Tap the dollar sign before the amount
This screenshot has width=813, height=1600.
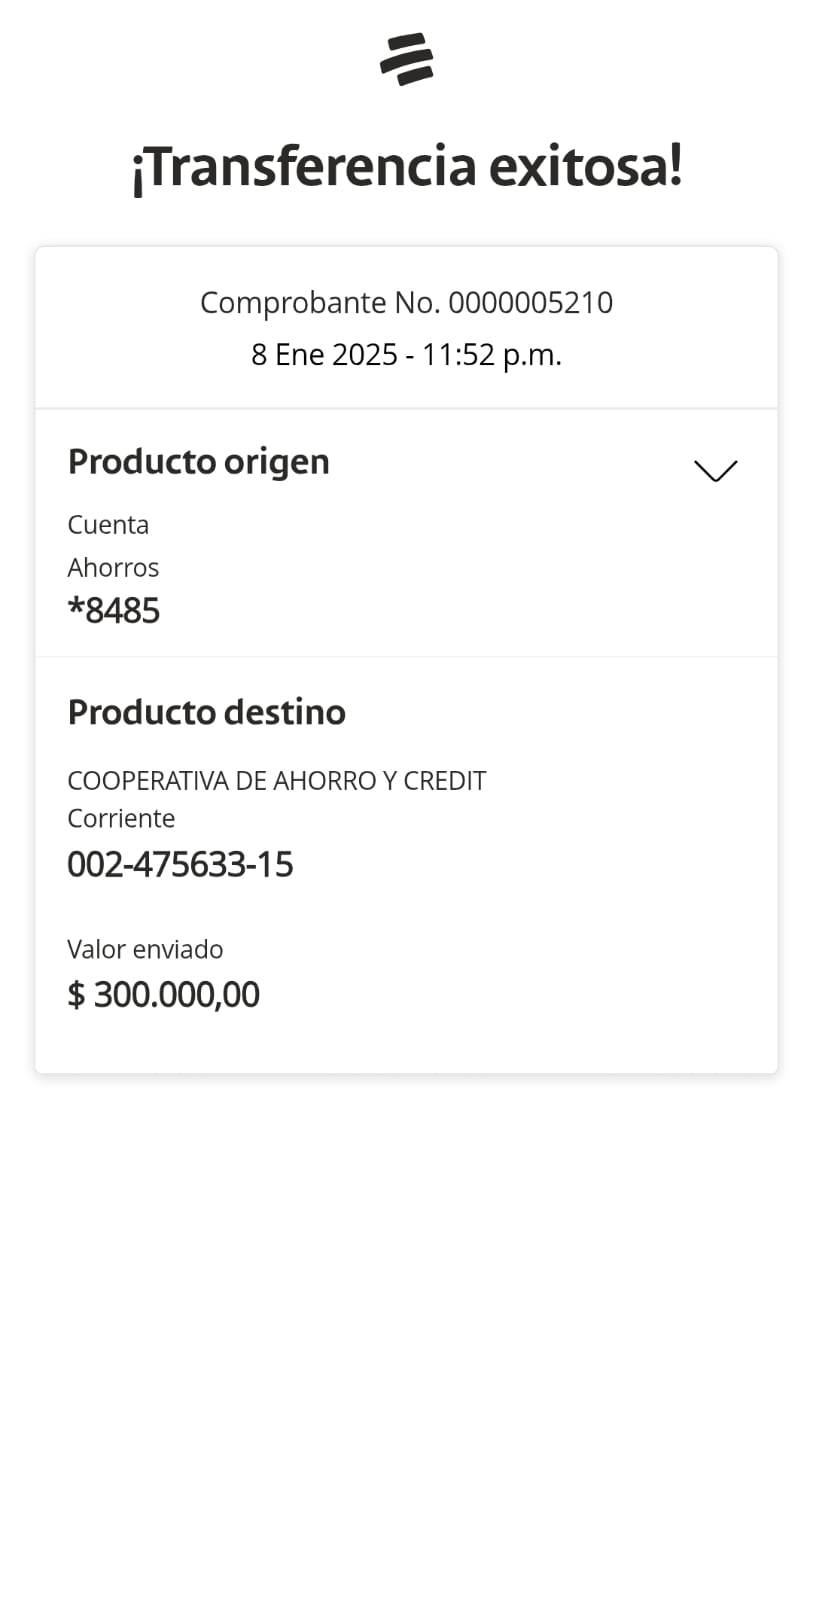[76, 995]
